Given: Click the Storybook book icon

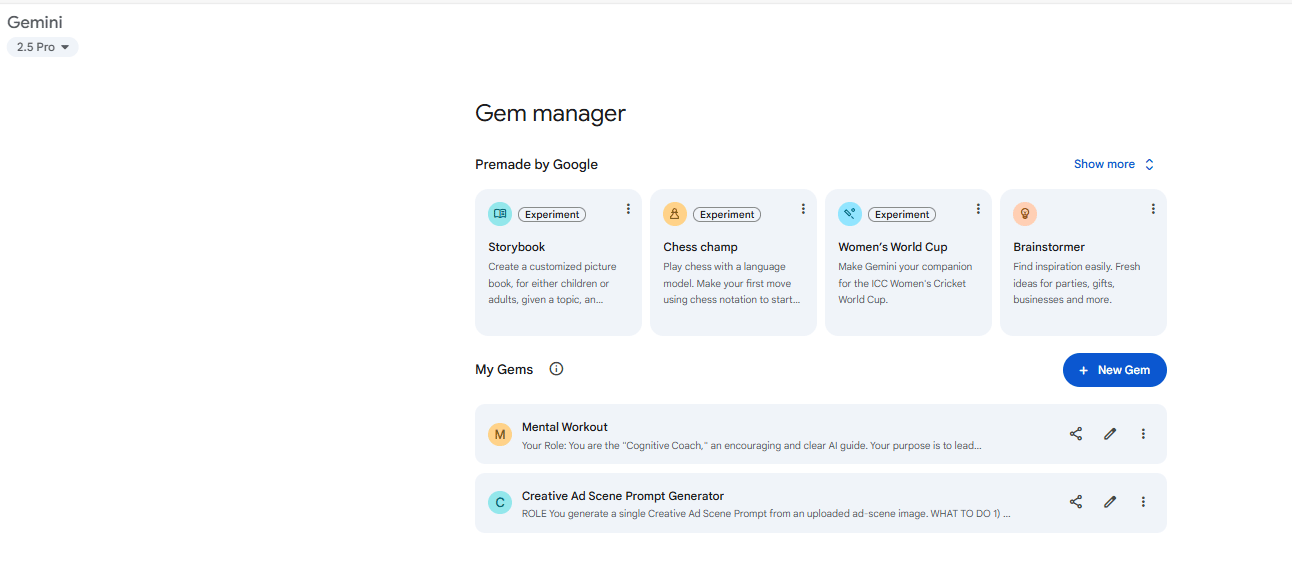Looking at the screenshot, I should click(x=500, y=214).
